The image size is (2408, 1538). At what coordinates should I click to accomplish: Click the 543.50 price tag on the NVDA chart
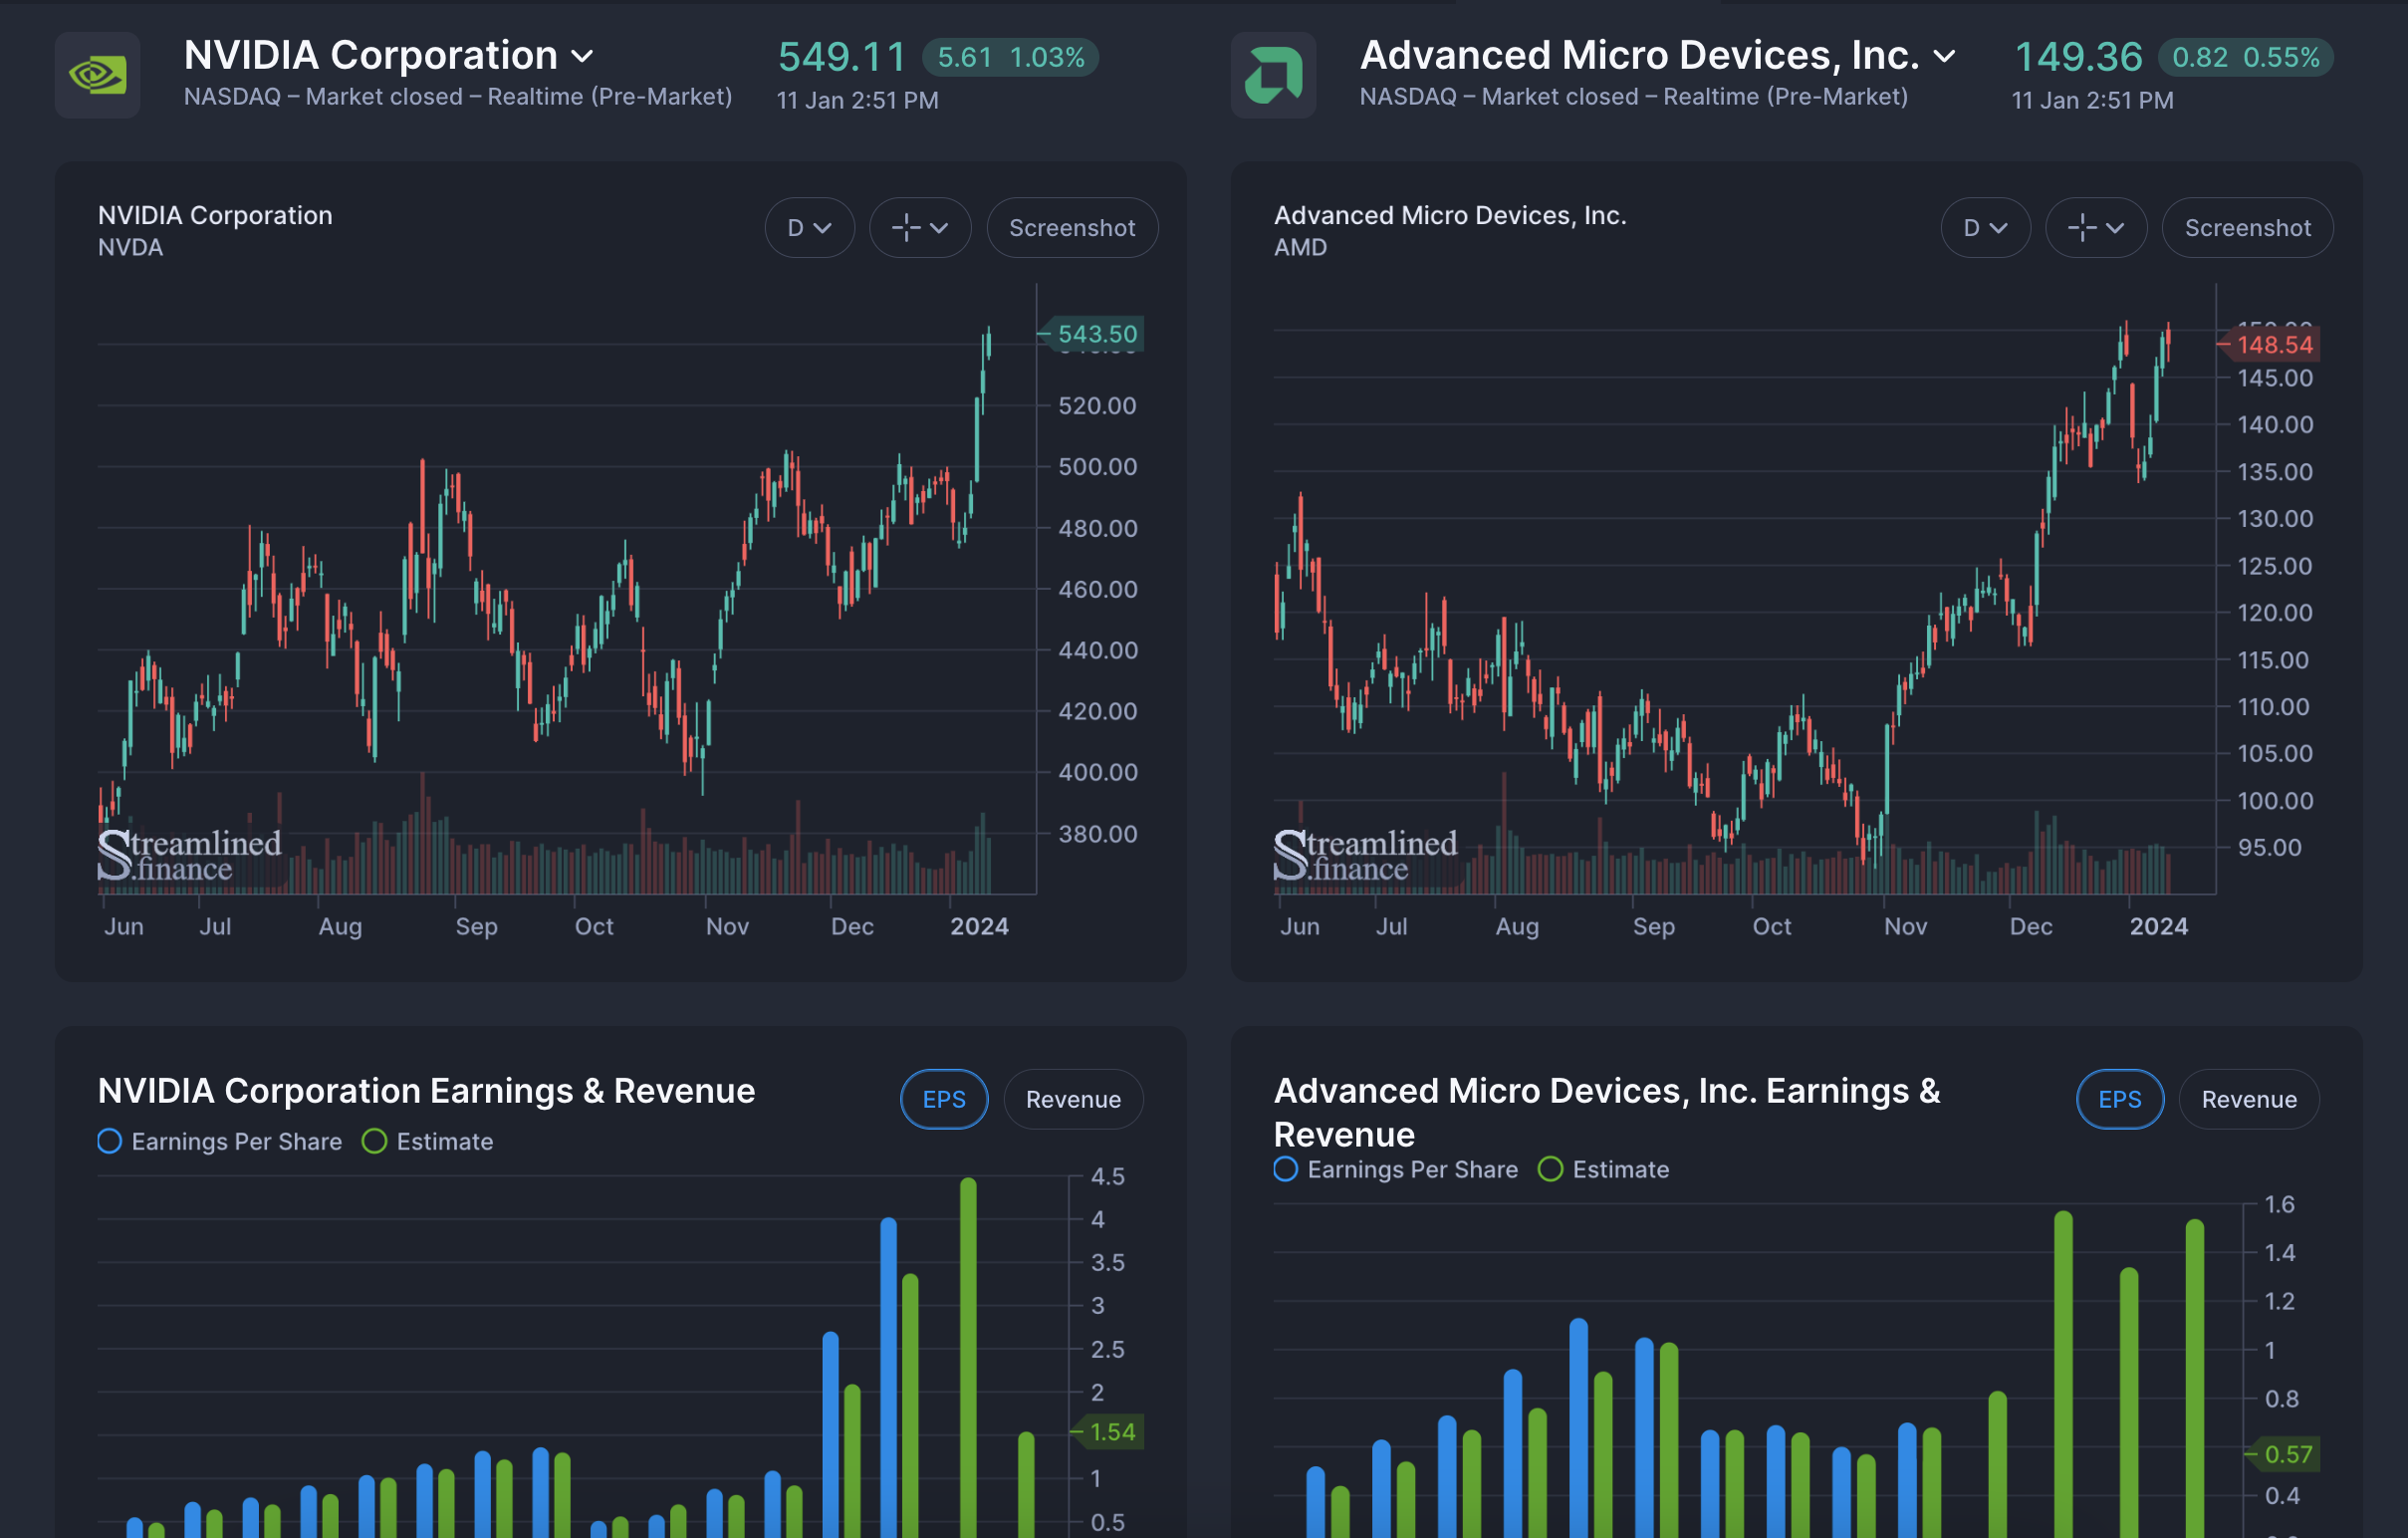[x=1096, y=334]
